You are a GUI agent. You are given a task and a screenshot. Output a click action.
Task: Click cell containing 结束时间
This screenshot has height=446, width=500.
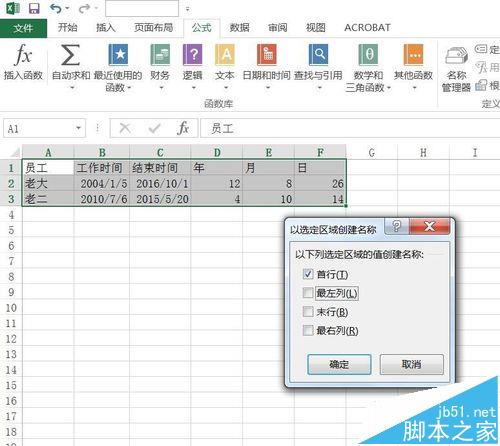[160, 167]
